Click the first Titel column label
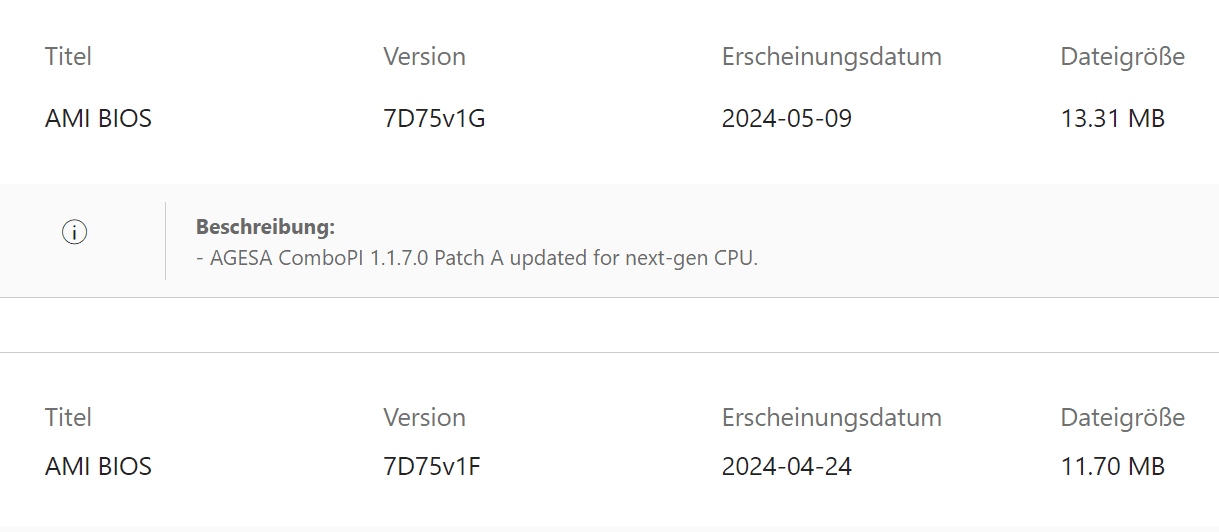The width and height of the screenshot is (1219, 532). click(x=68, y=57)
